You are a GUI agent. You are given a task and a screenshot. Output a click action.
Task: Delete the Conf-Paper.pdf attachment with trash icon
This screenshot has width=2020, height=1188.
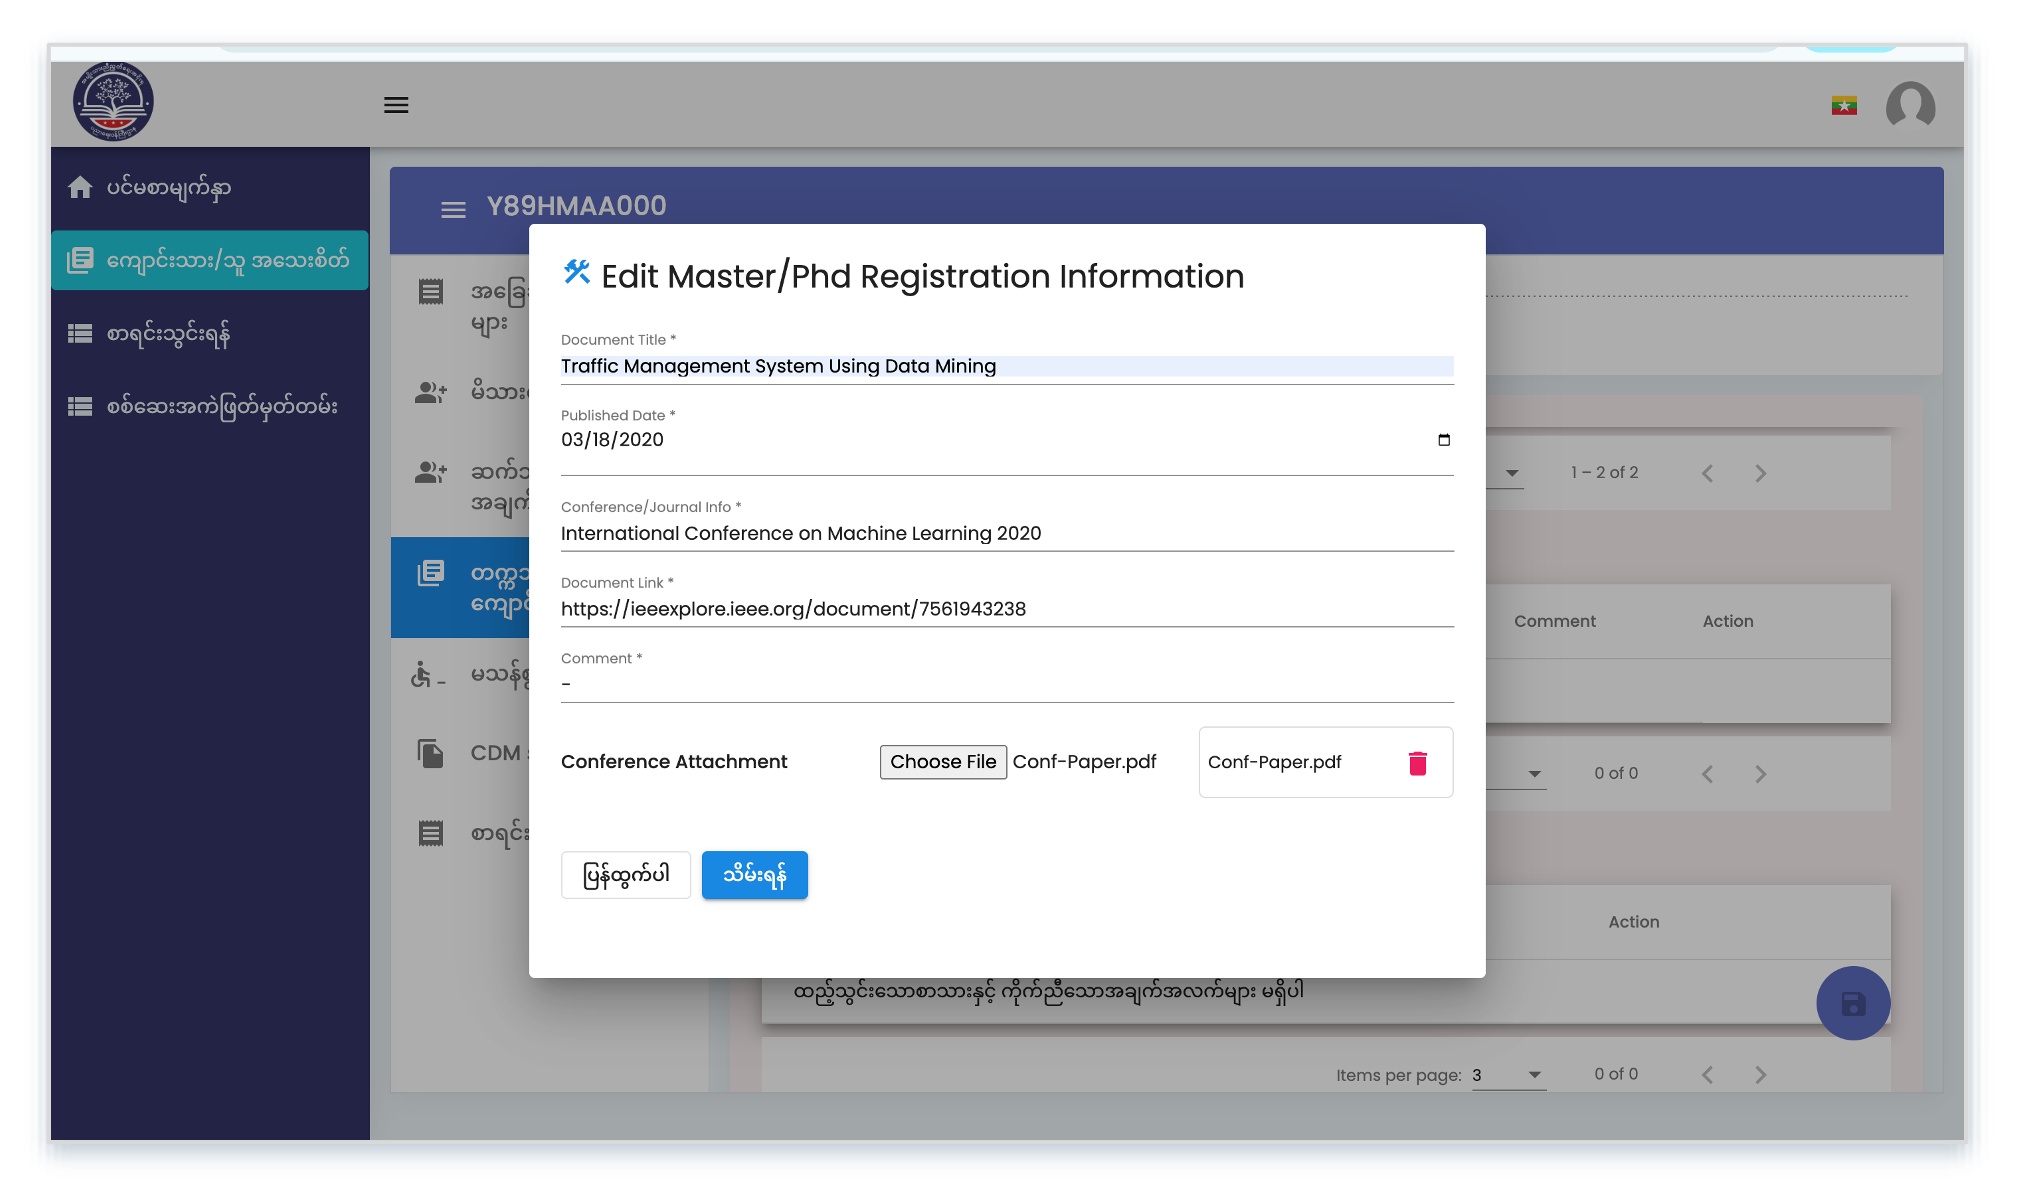1417,763
